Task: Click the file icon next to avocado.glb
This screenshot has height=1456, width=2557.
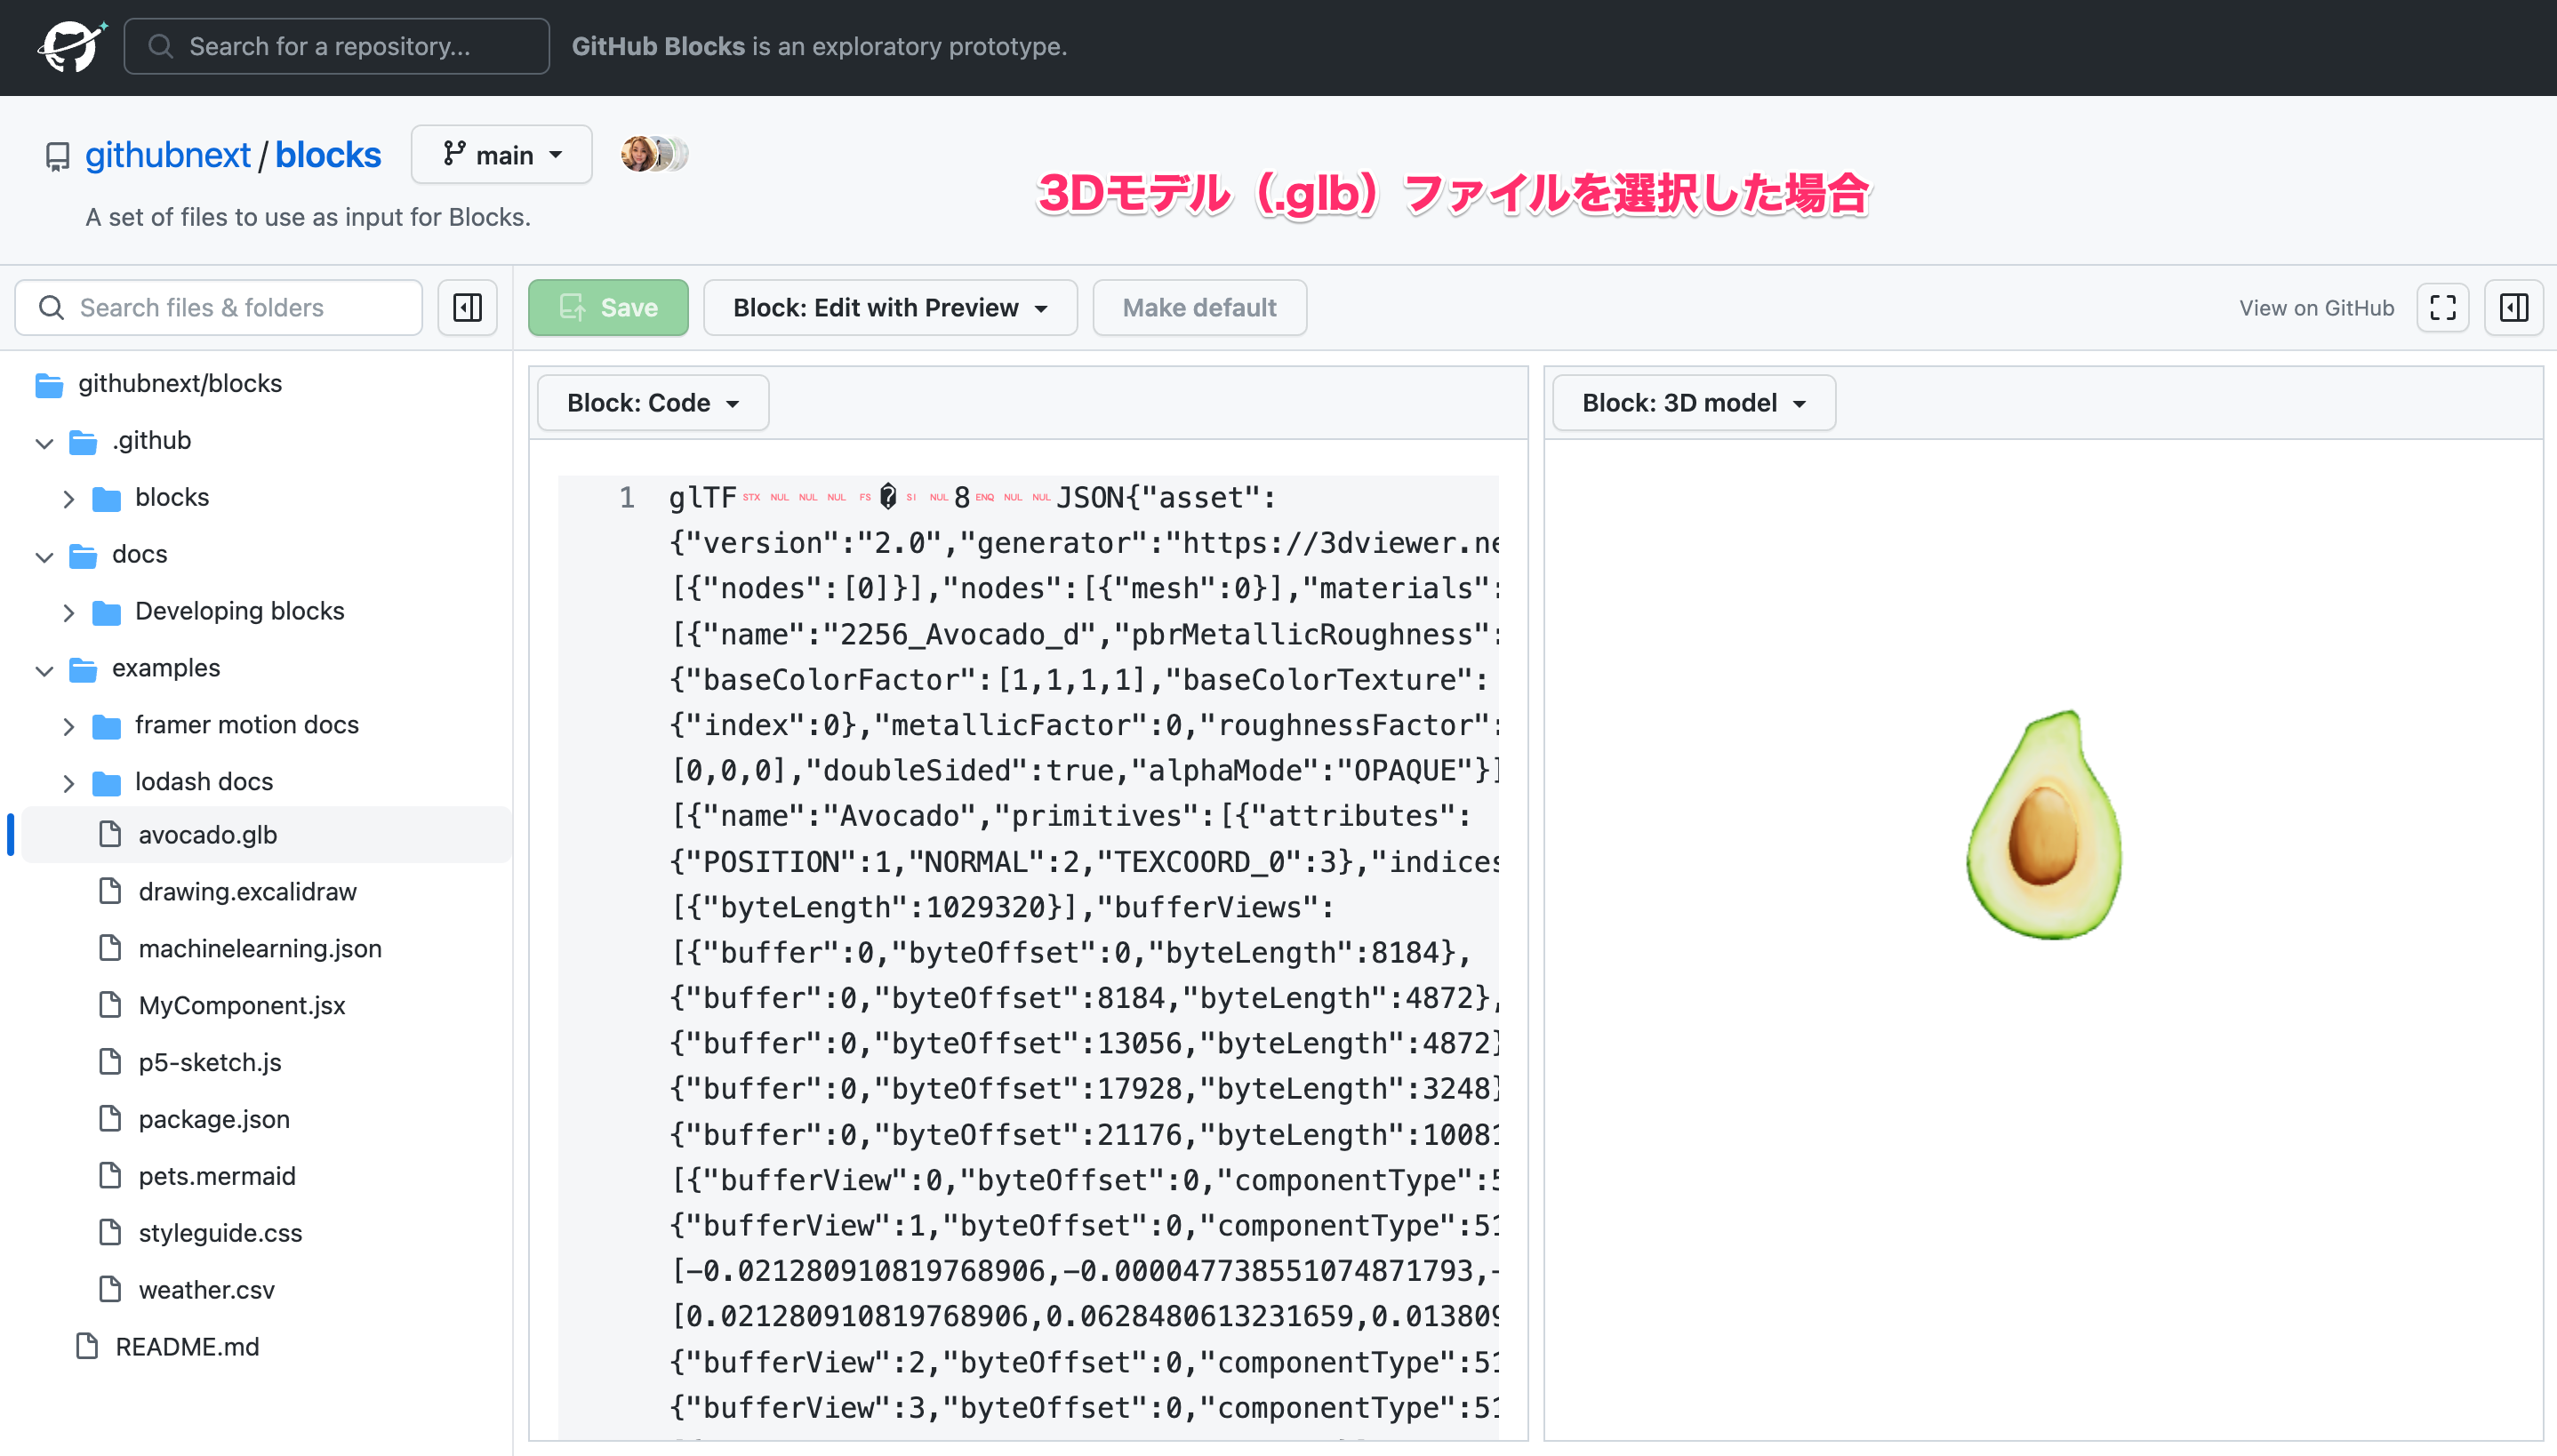Action: 110,834
